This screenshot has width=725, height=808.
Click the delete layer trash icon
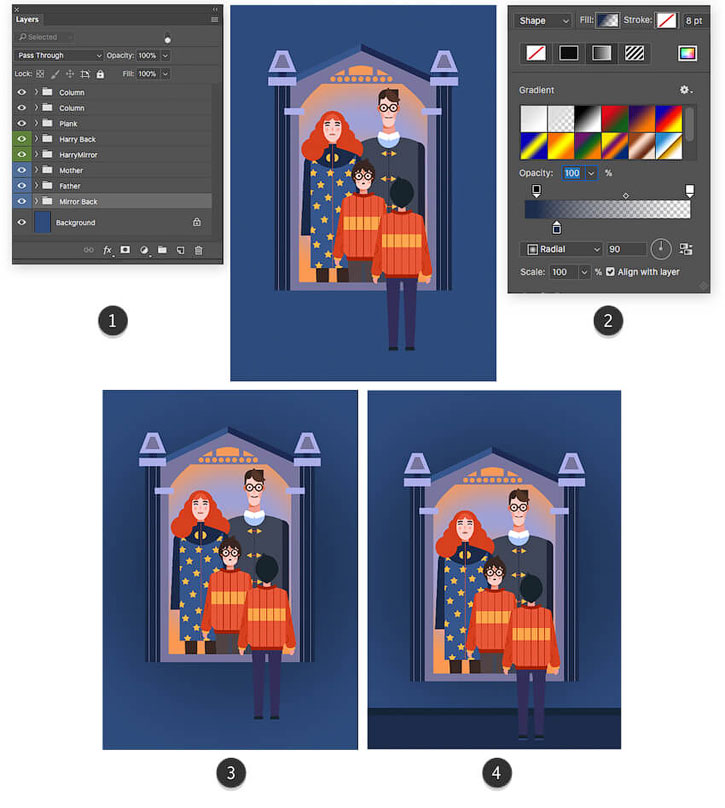[x=198, y=250]
